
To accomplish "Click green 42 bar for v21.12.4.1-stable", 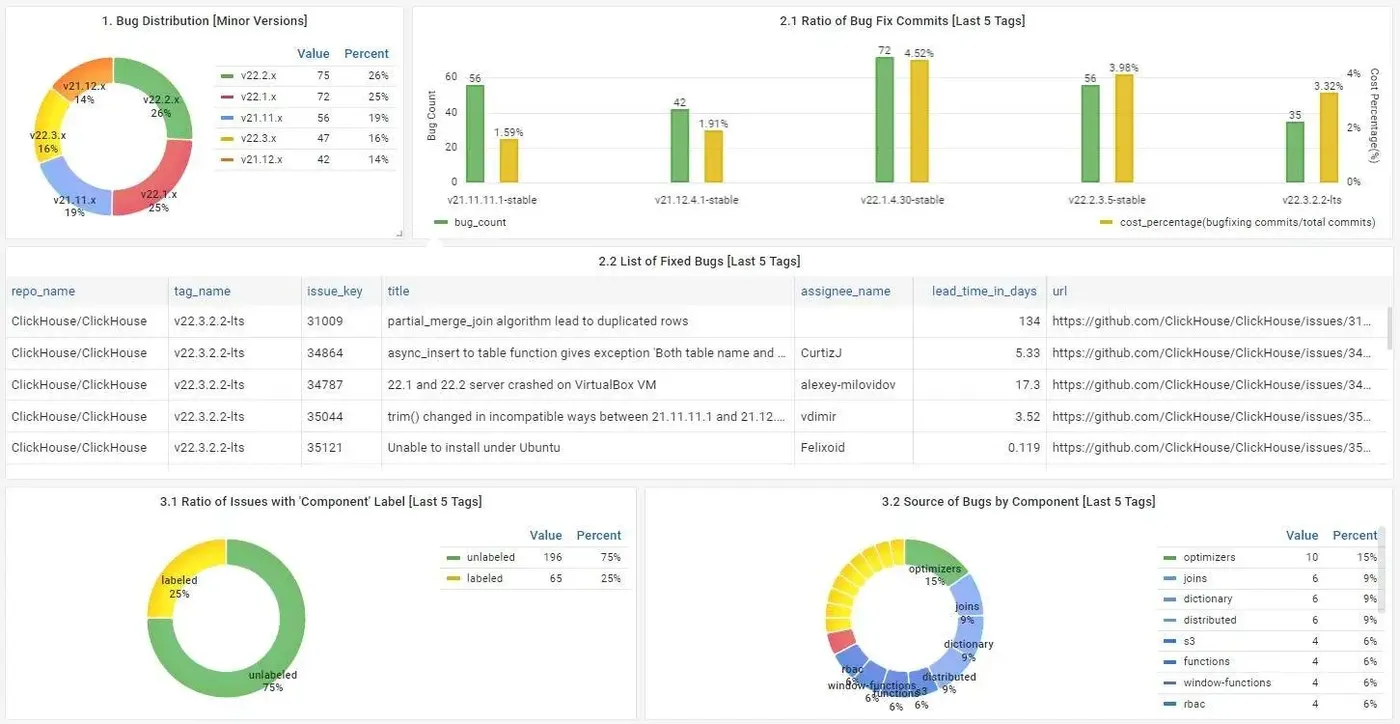I will (680, 145).
